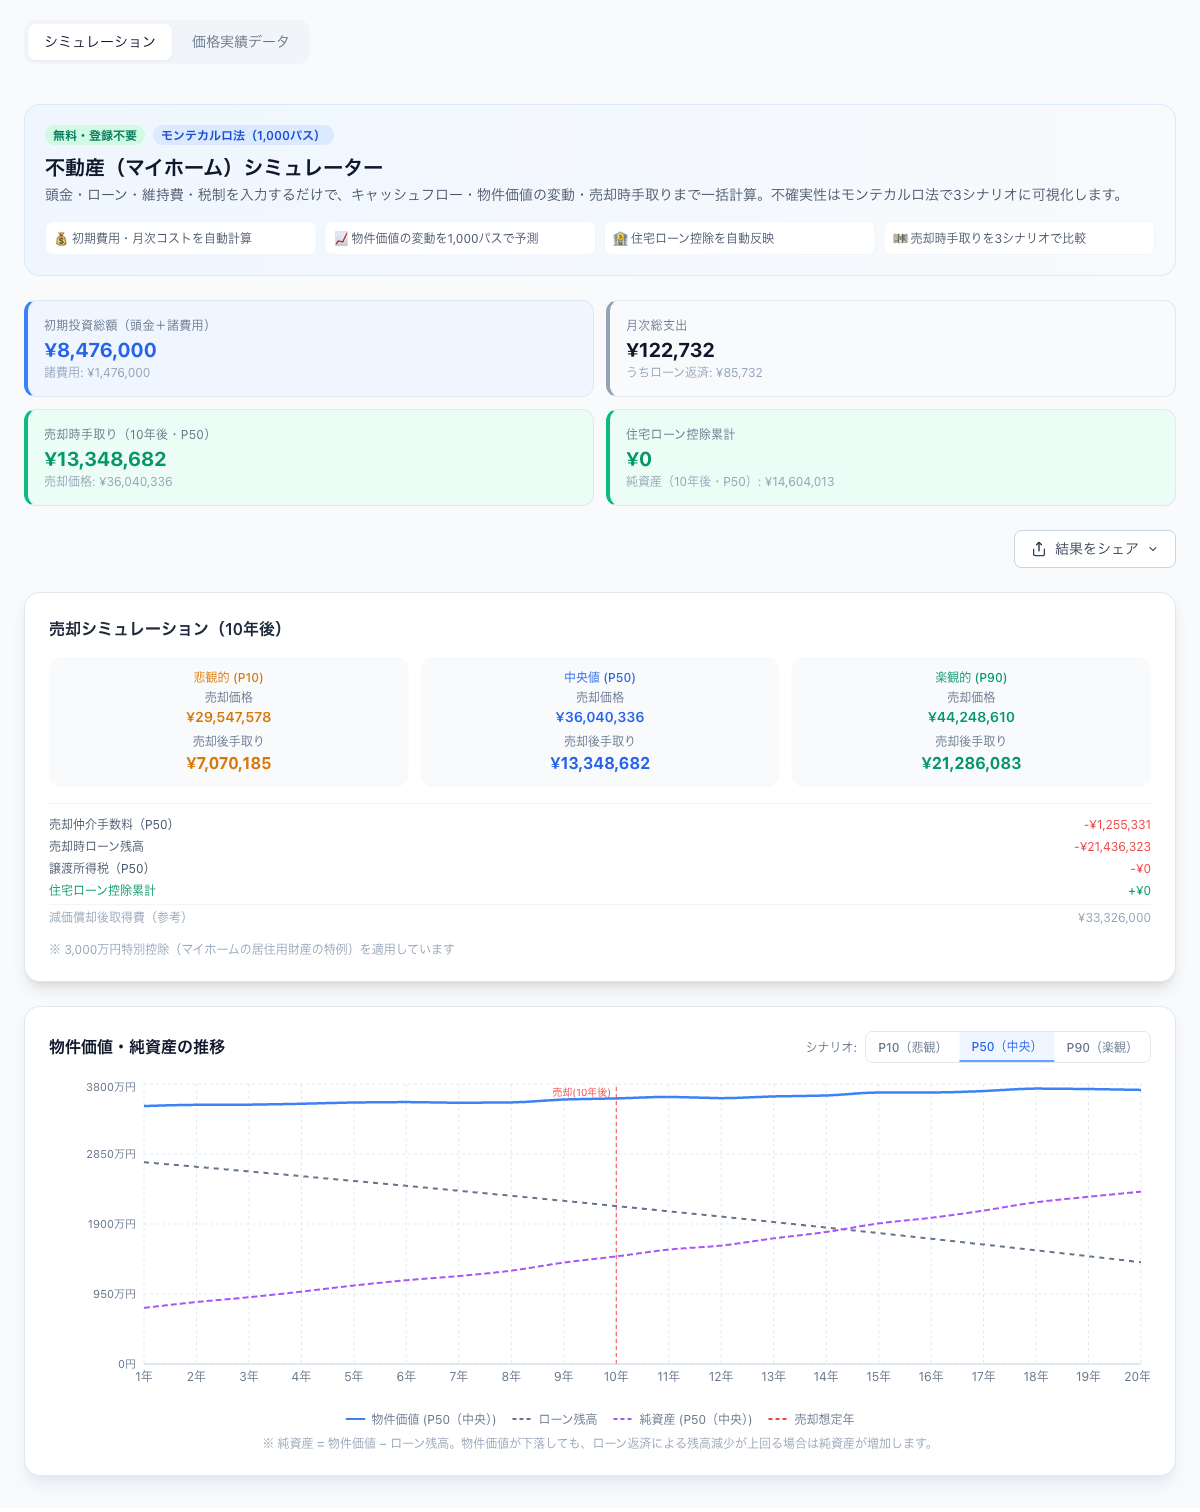Expand the 結果をシェア dropdown chevron
The image size is (1200, 1512).
pos(1153,549)
